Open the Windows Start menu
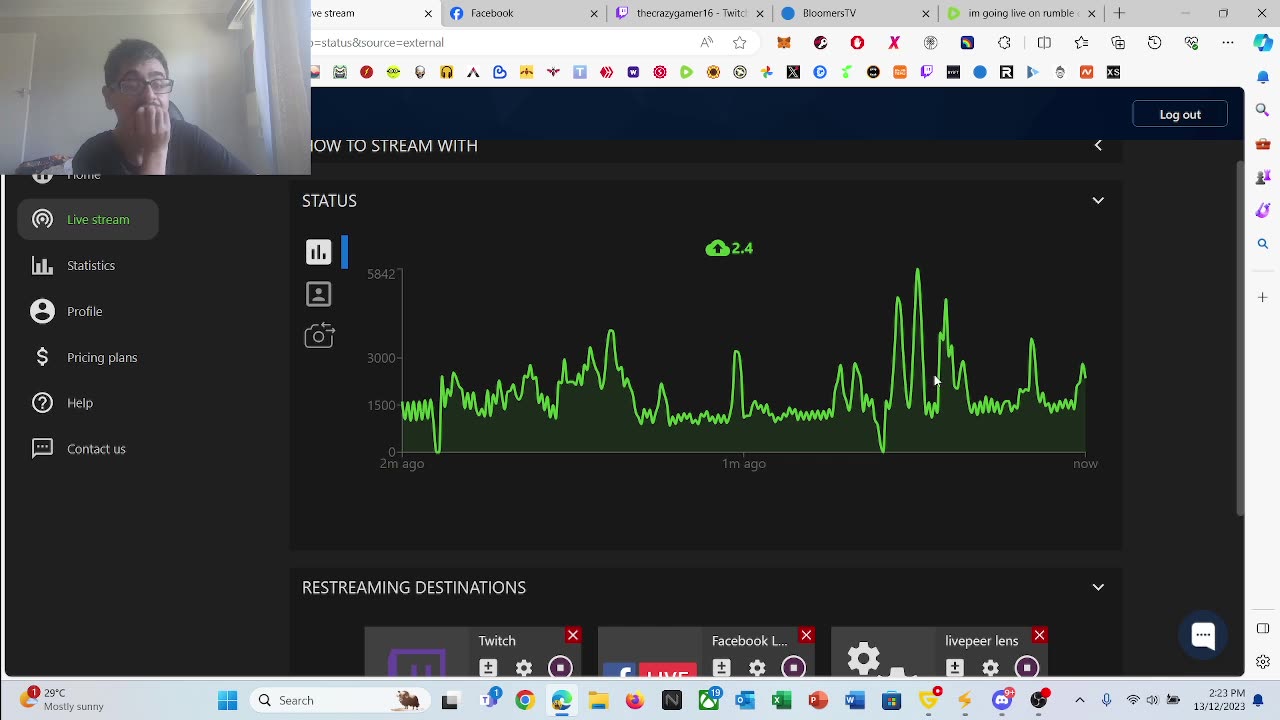The image size is (1280, 720). 227,700
